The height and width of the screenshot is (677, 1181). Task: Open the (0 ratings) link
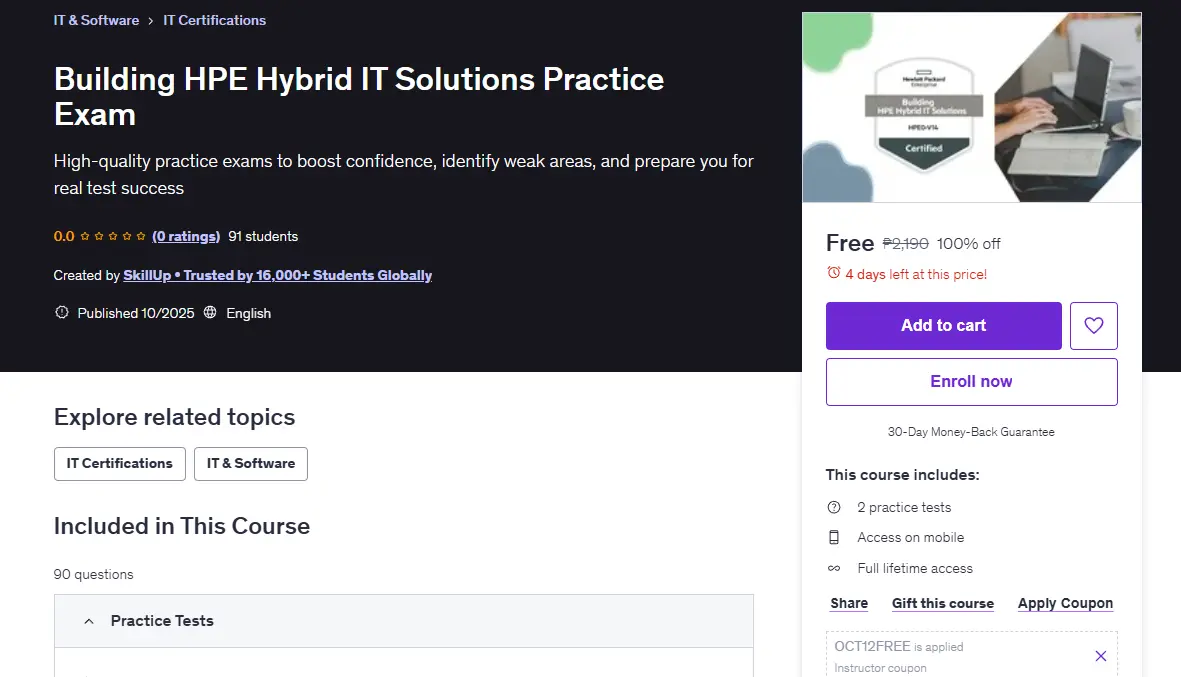[x=186, y=236]
